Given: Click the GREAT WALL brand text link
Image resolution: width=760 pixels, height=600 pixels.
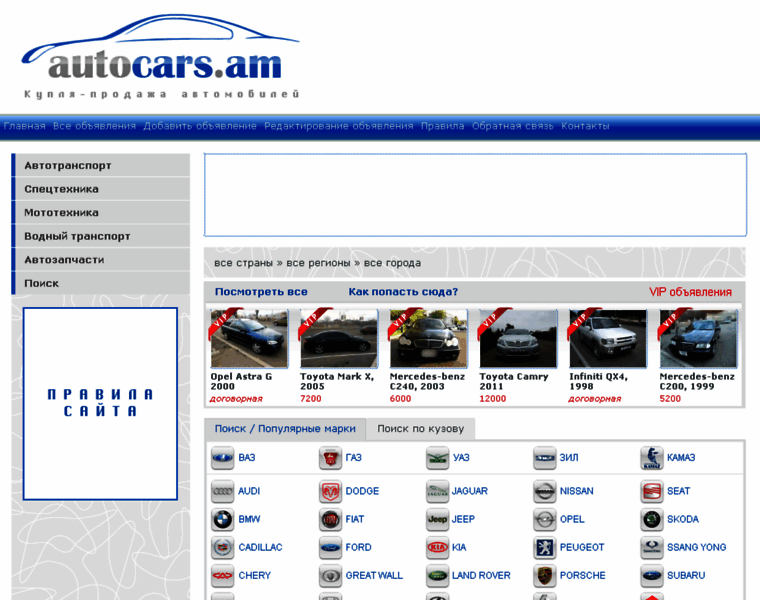Looking at the screenshot, I should (374, 576).
